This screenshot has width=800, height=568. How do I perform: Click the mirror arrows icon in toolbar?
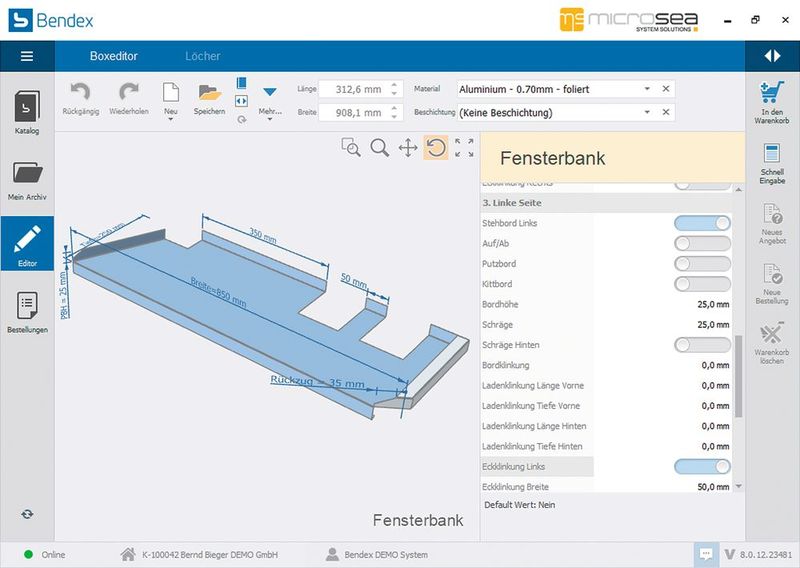pyautogui.click(x=241, y=101)
